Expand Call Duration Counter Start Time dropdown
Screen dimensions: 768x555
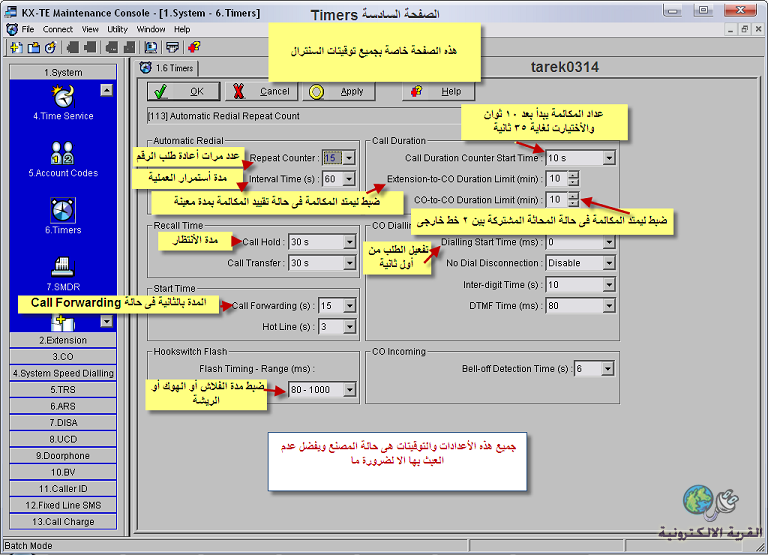(609, 158)
